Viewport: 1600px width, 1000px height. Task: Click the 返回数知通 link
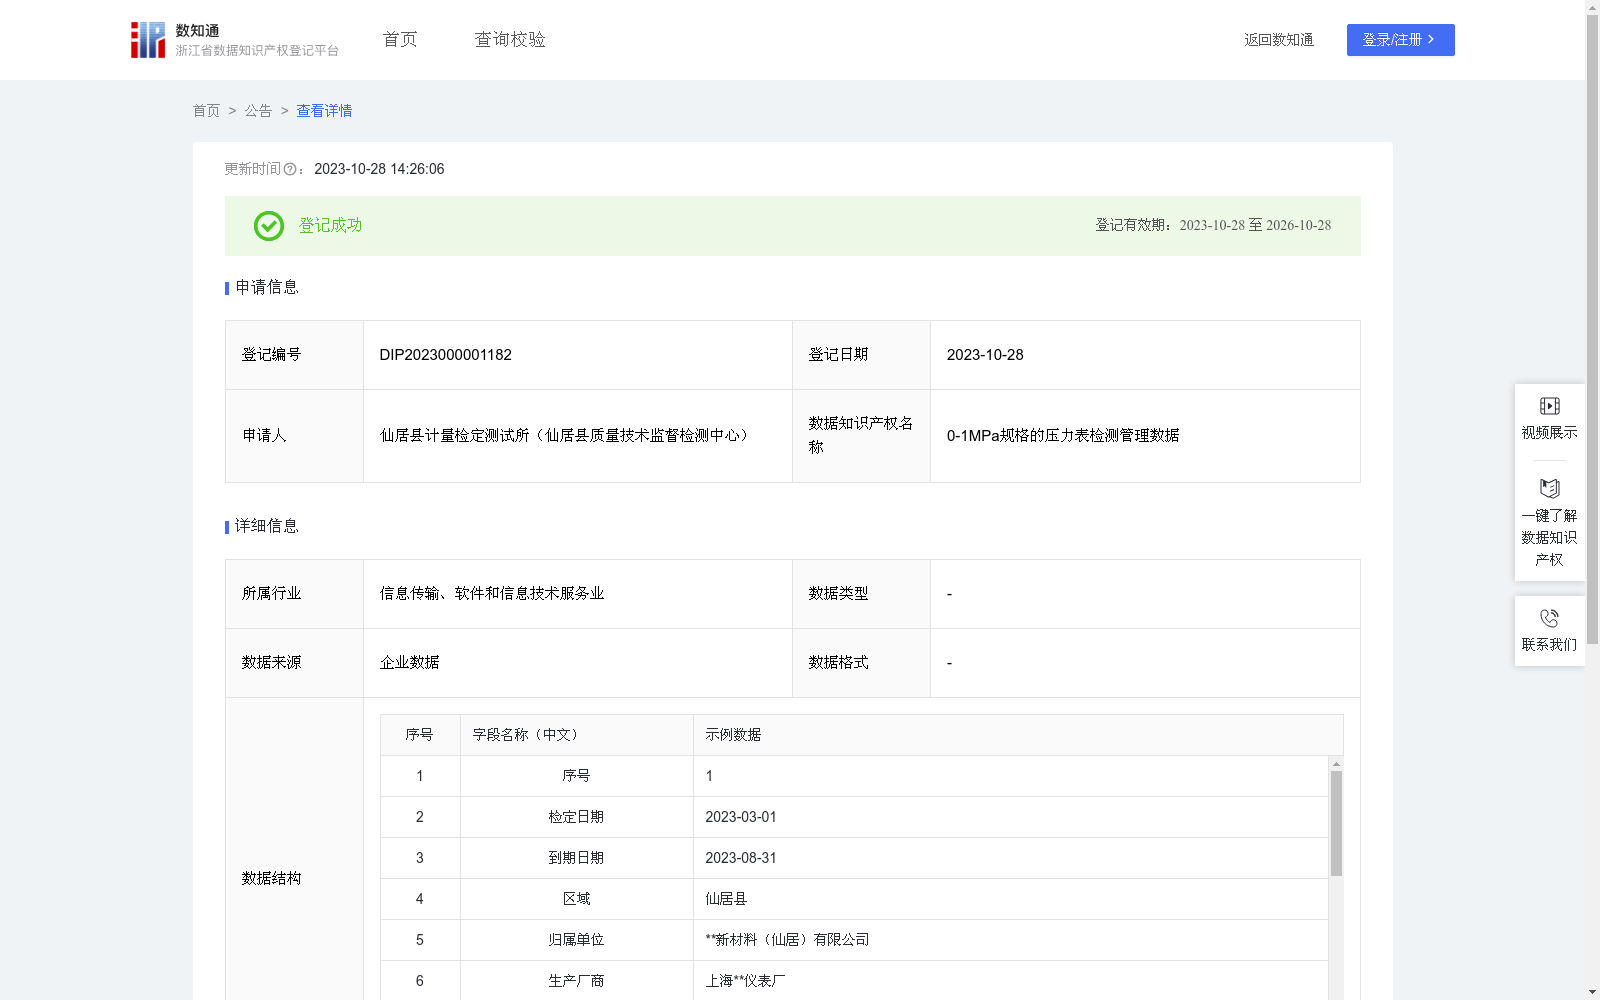(1279, 40)
